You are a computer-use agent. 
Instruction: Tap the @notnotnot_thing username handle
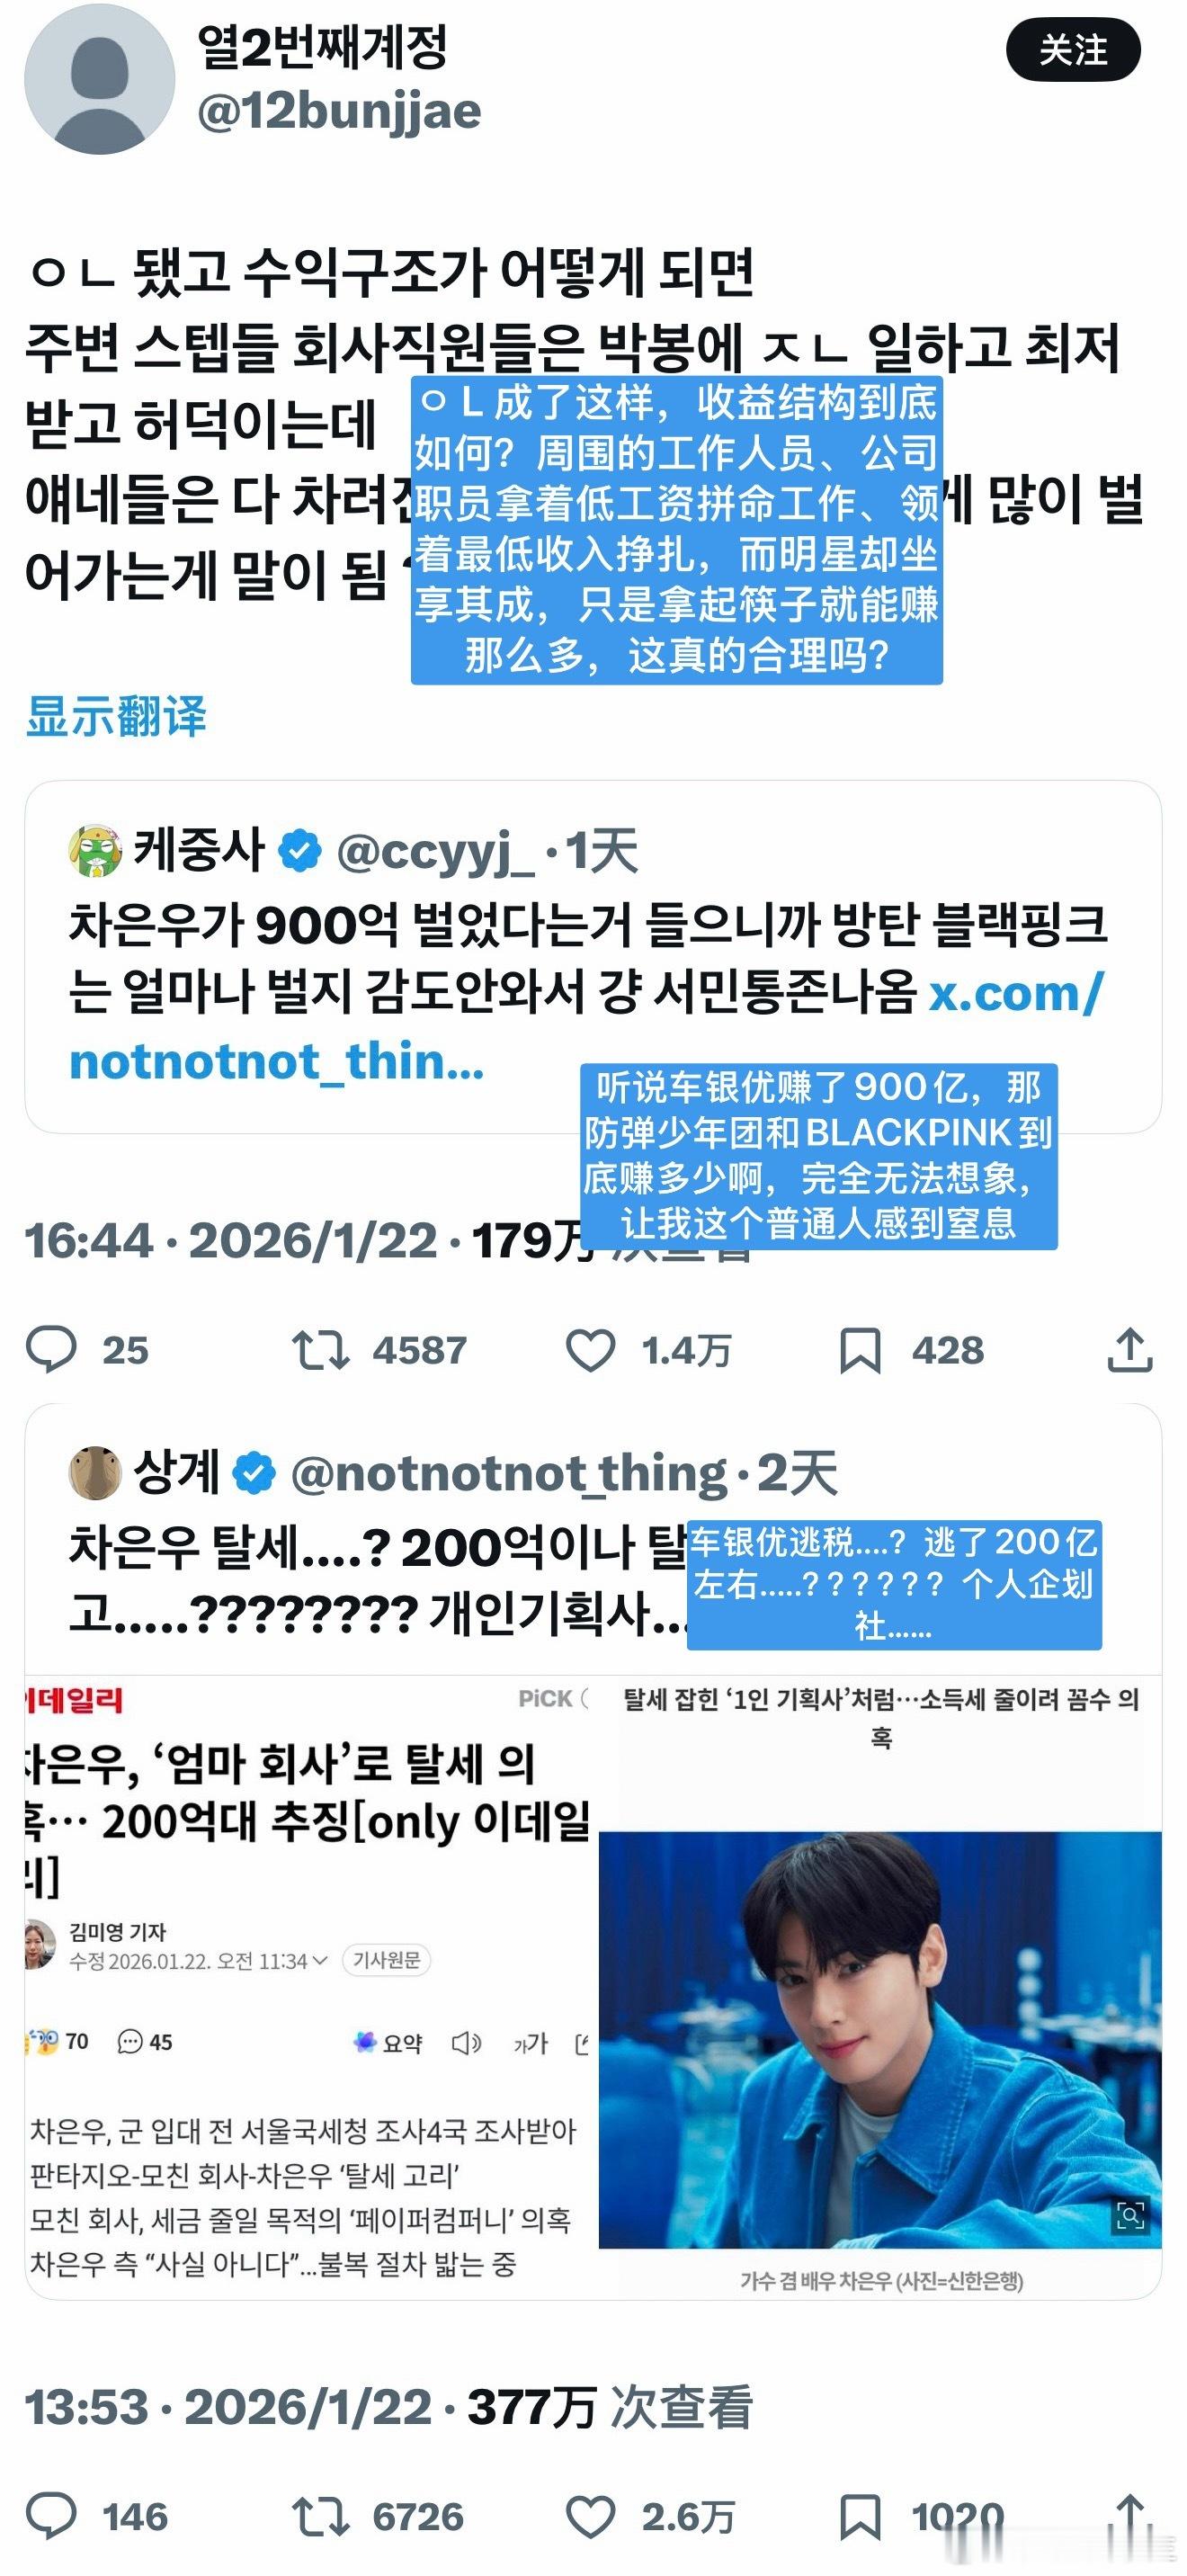tap(509, 1473)
